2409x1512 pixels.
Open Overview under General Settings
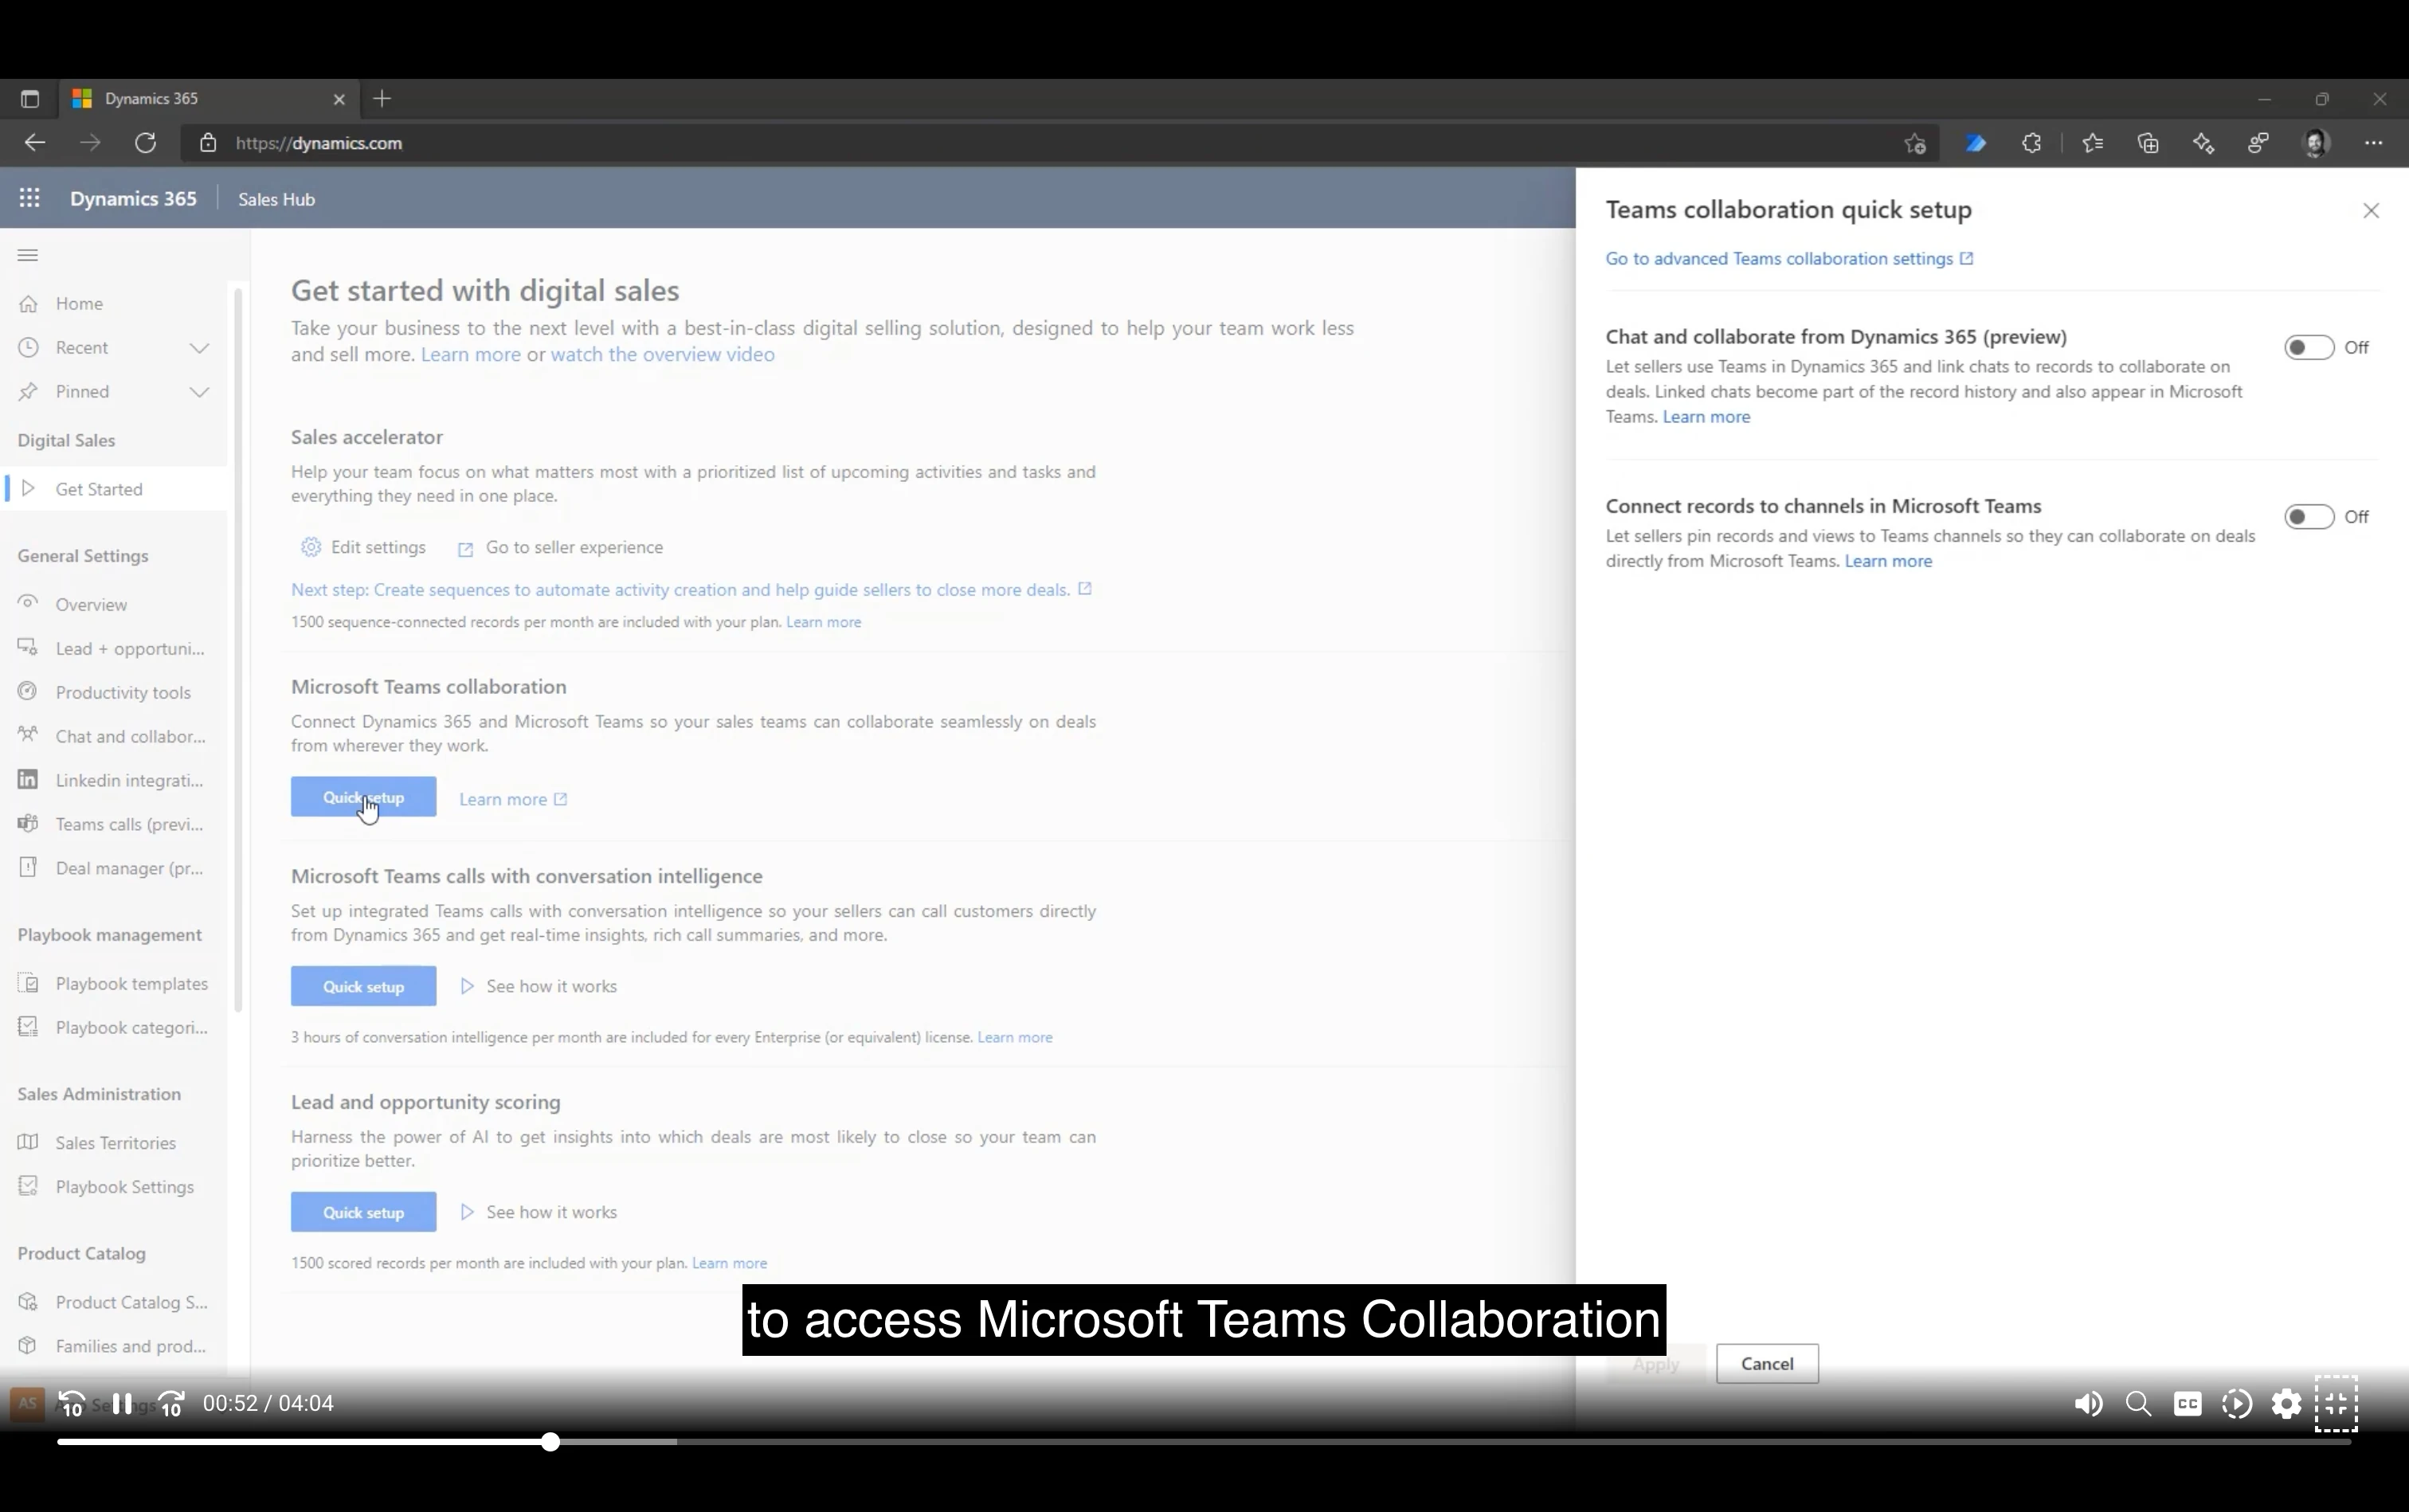click(114, 604)
